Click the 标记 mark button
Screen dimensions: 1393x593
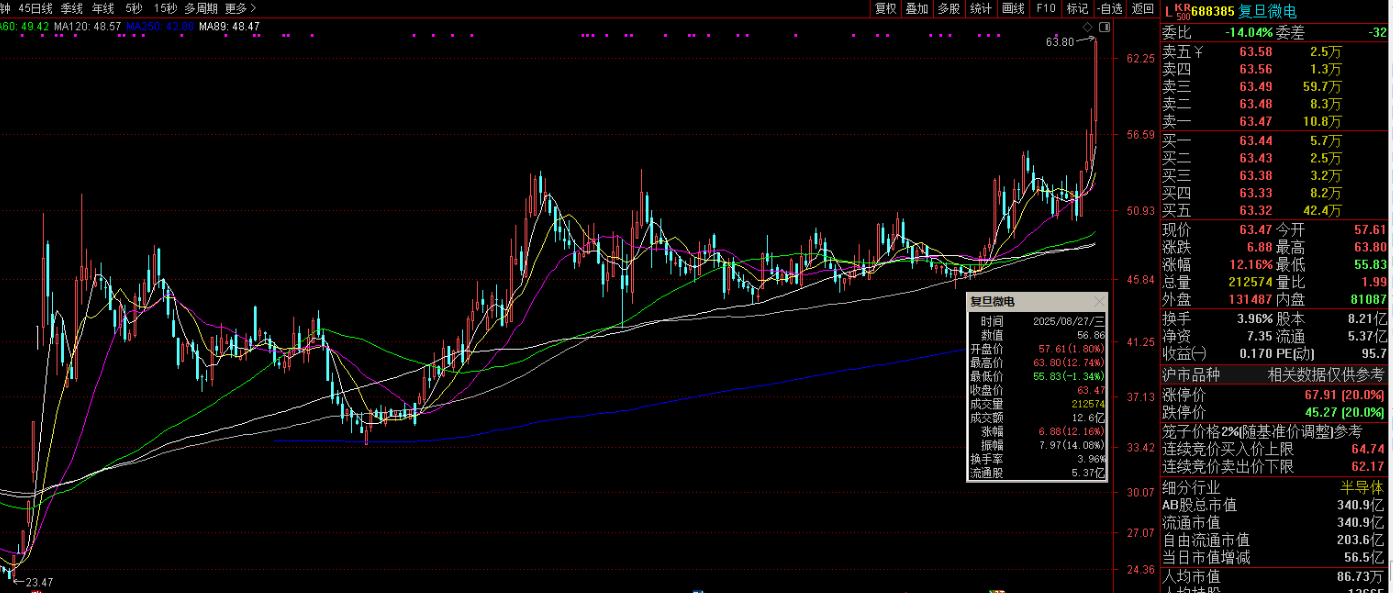pos(1077,8)
